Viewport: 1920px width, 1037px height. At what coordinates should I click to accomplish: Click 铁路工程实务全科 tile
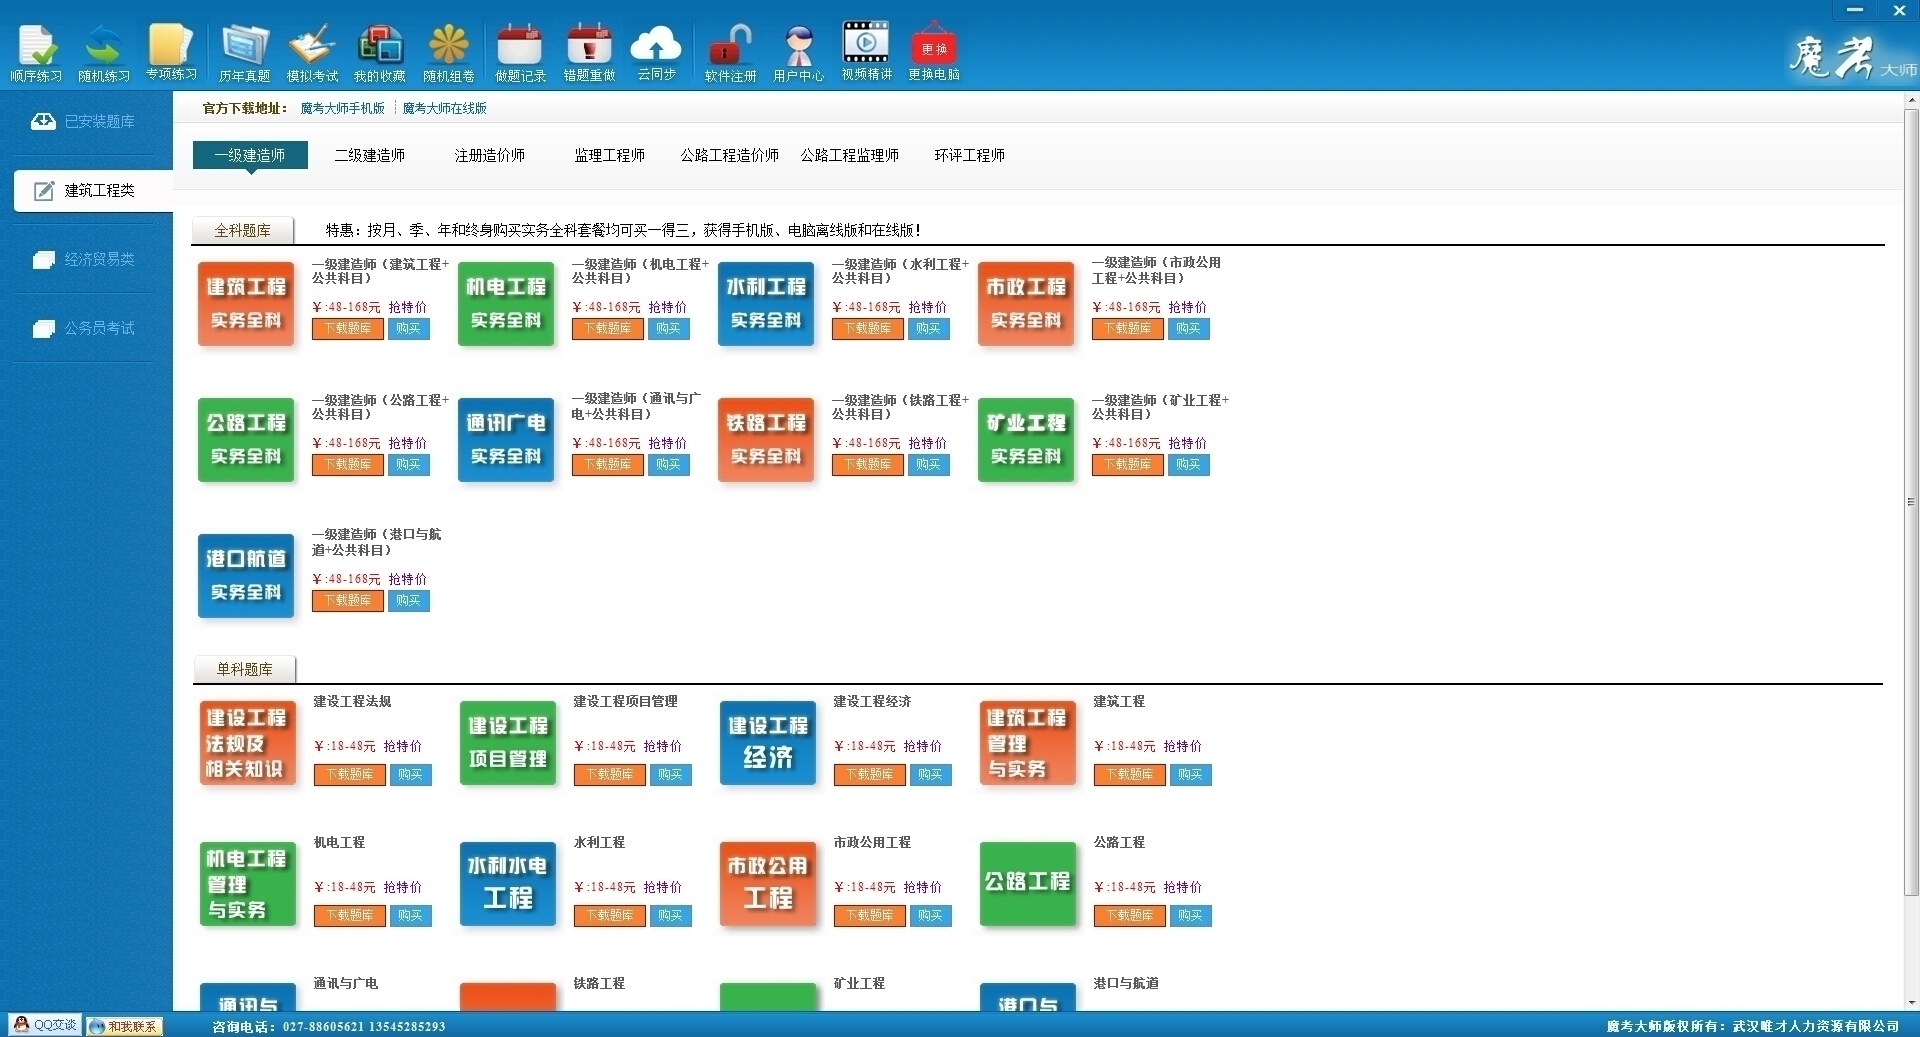tap(766, 440)
